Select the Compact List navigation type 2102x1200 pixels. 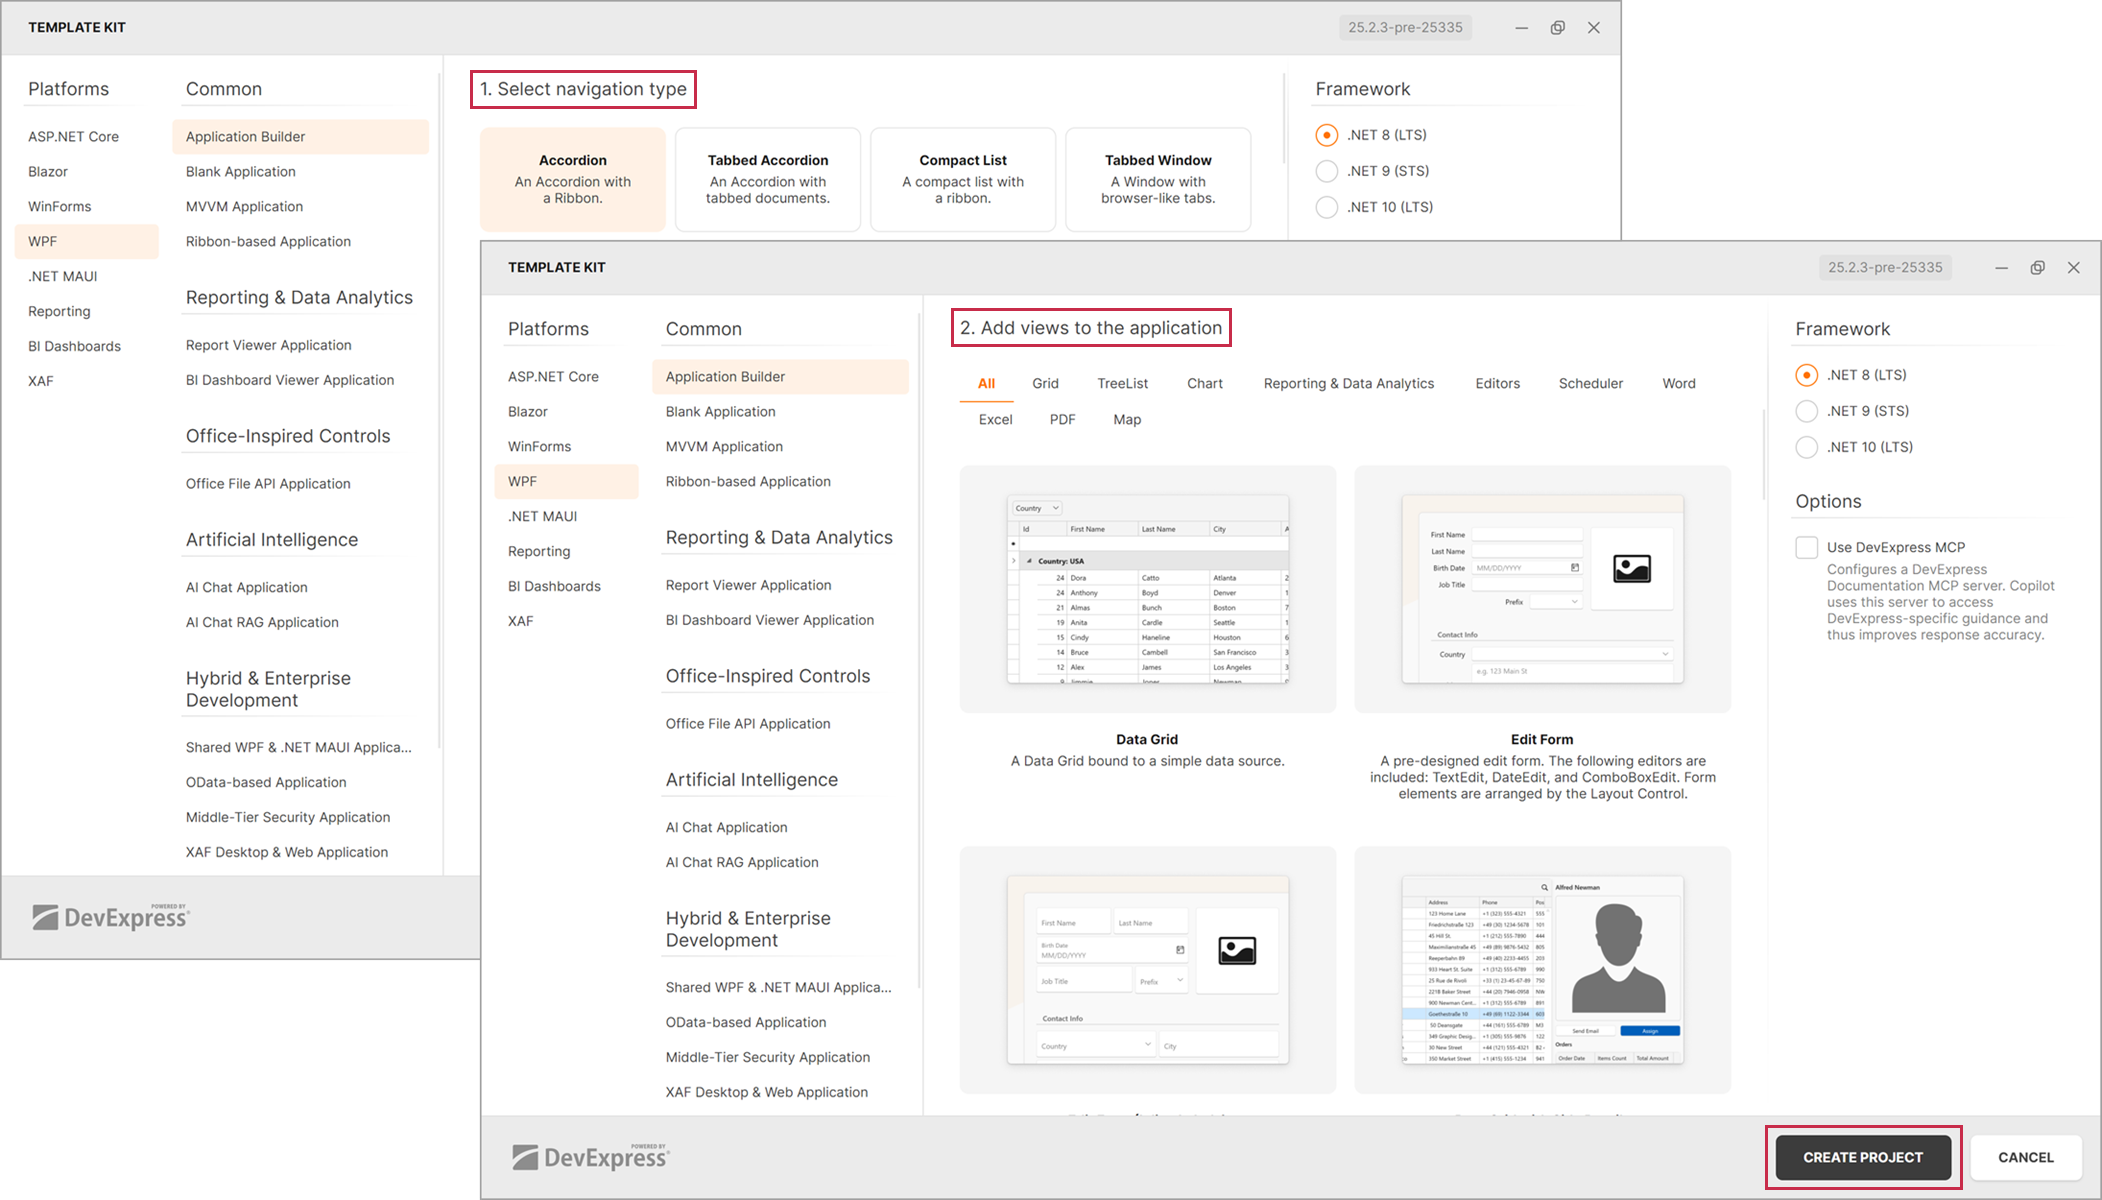pyautogui.click(x=962, y=180)
